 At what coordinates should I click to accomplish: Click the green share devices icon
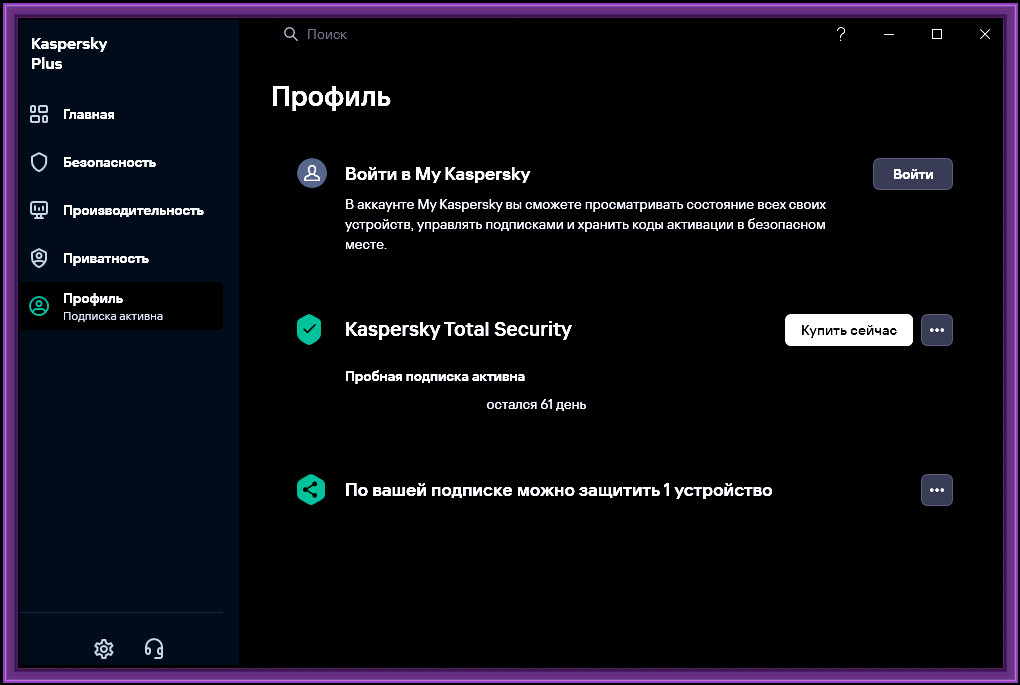pyautogui.click(x=311, y=490)
